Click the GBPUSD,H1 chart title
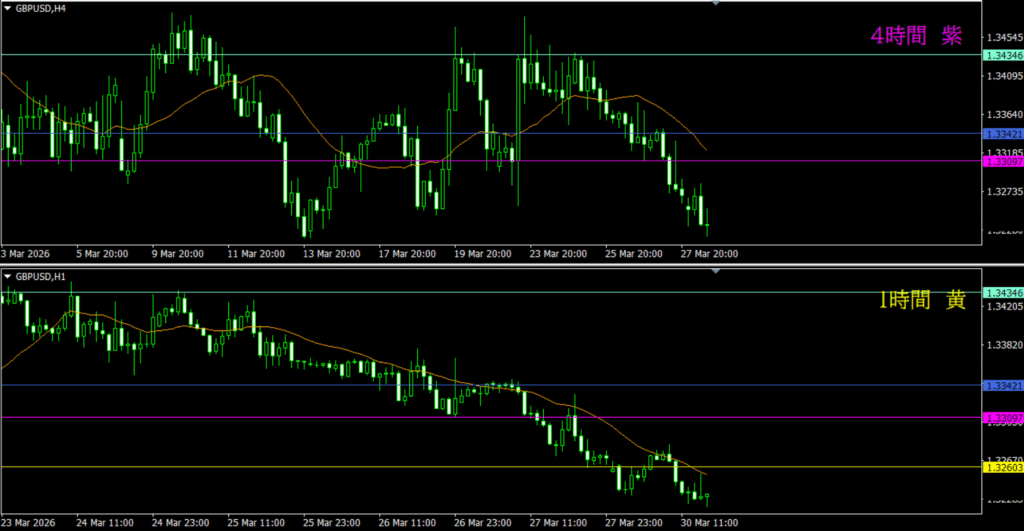This screenshot has width=1024, height=531. pyautogui.click(x=46, y=276)
